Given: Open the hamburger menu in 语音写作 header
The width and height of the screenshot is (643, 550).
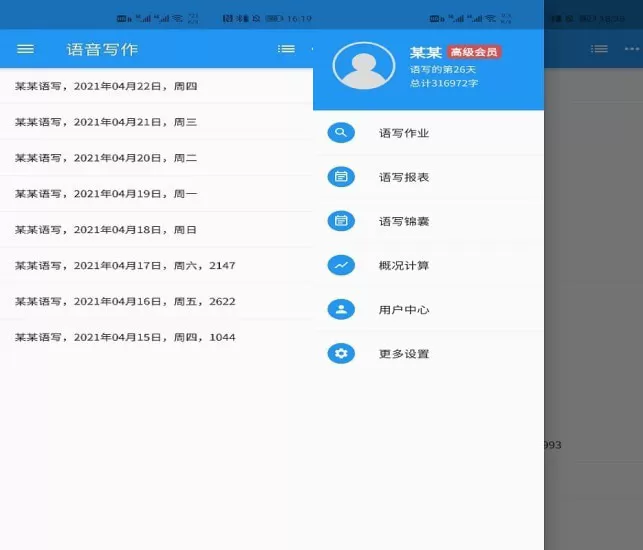Looking at the screenshot, I should point(25,49).
